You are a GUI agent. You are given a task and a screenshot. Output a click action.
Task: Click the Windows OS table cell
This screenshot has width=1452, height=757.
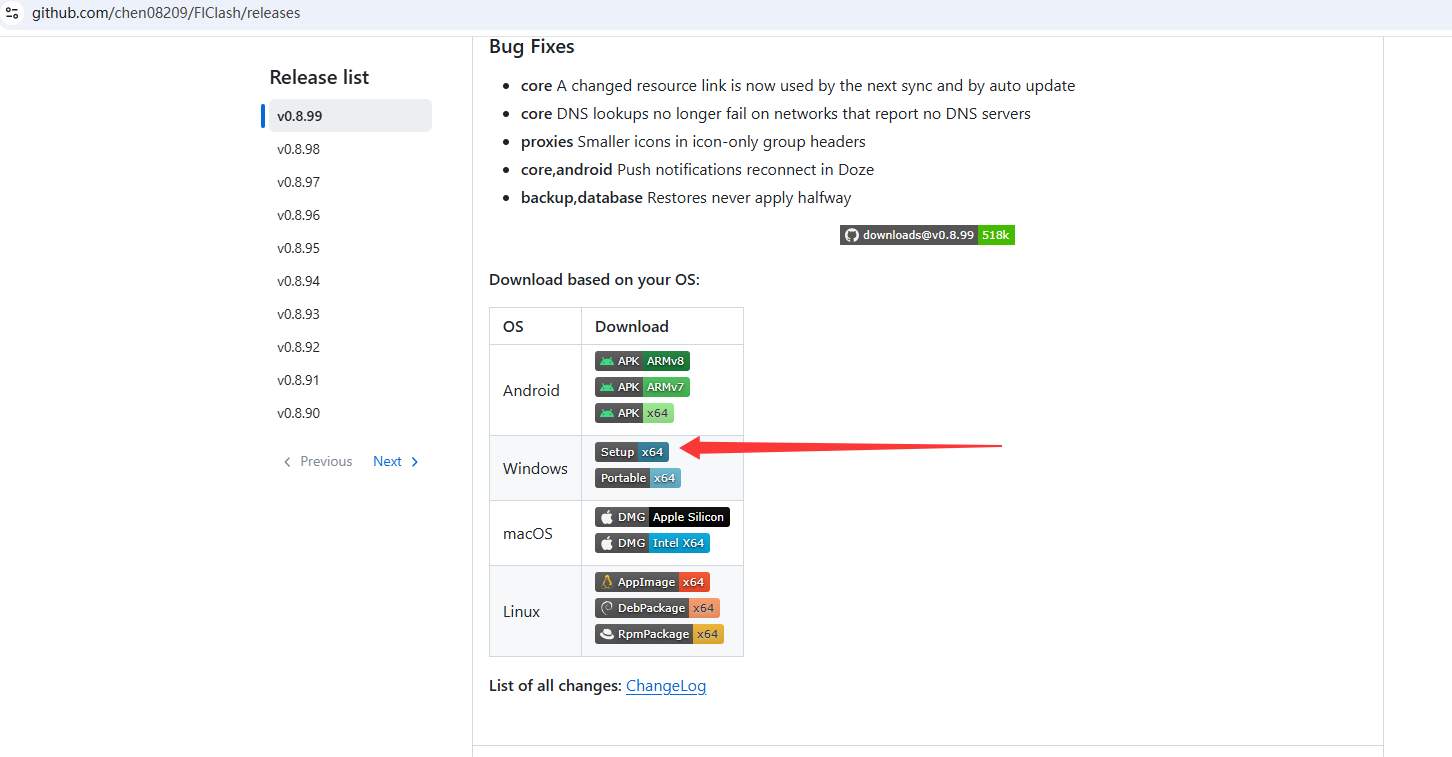[x=535, y=468]
